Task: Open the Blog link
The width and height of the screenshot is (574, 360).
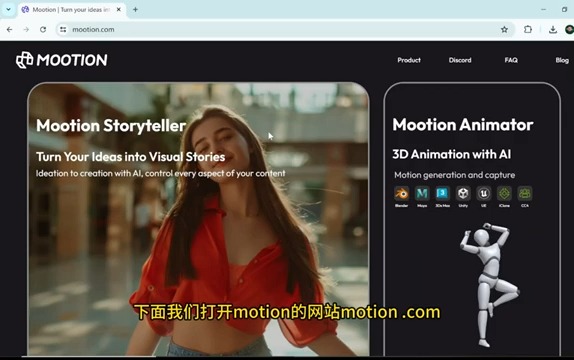Action: [x=562, y=60]
